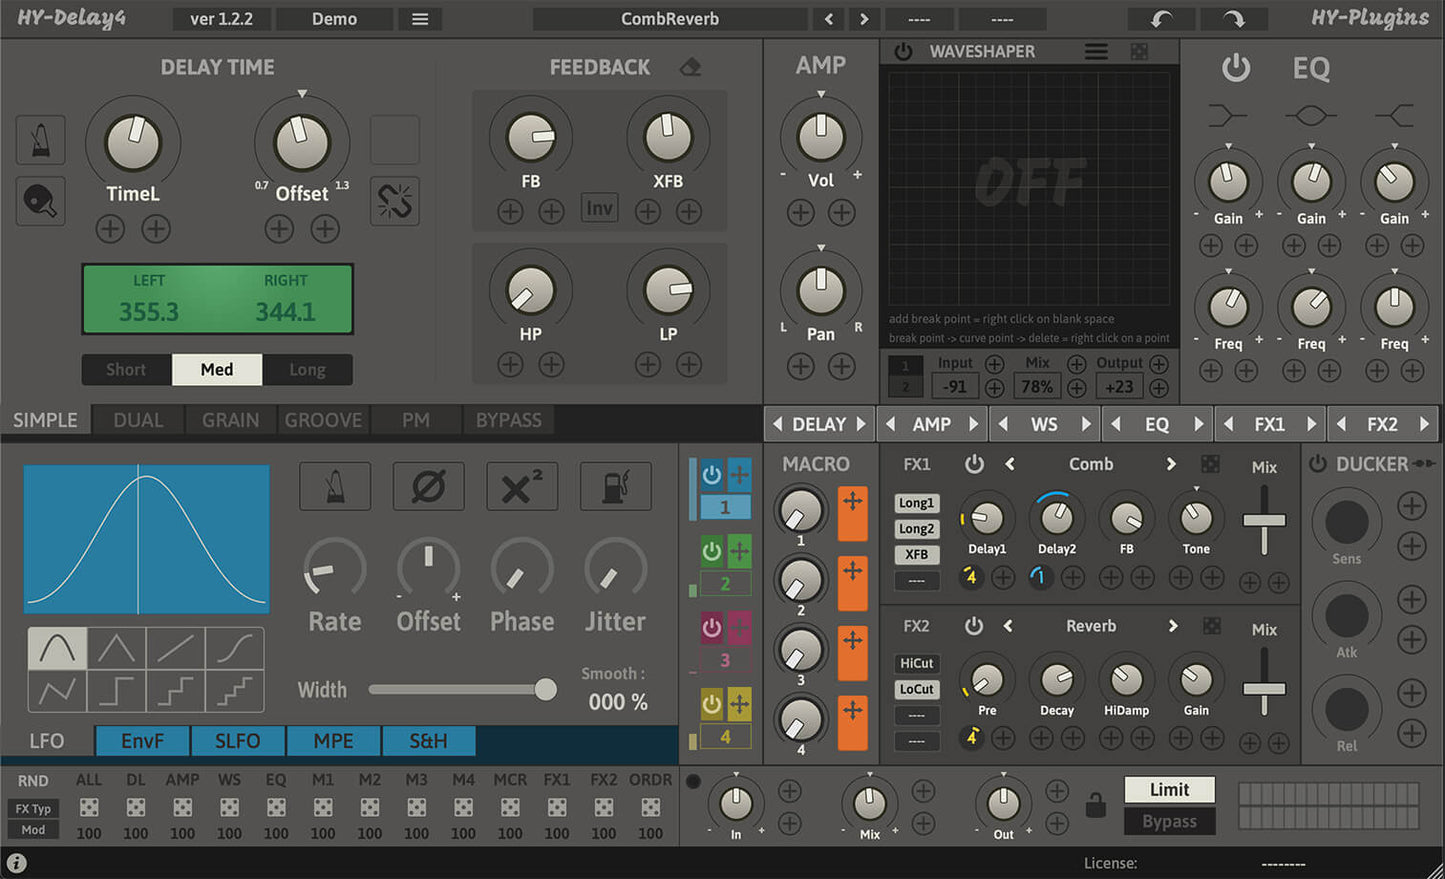
Task: Click the ping-pong paddle icon
Action: point(41,201)
